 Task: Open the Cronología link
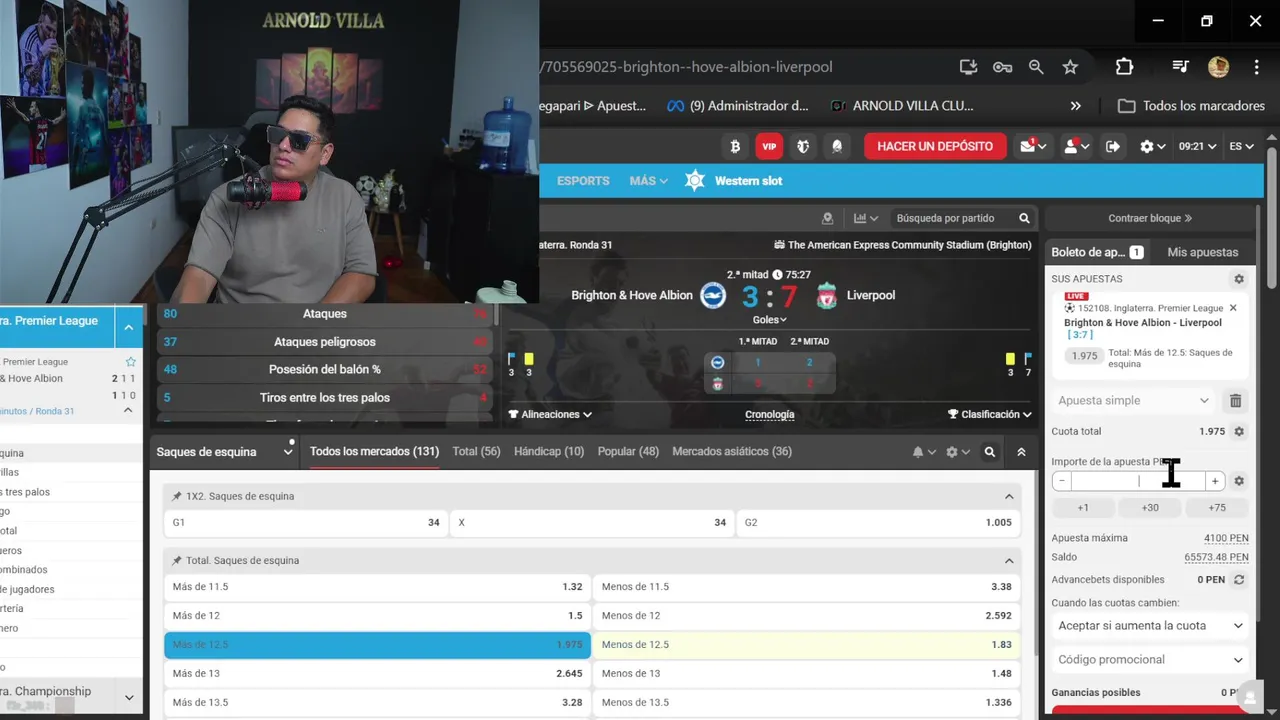770,414
